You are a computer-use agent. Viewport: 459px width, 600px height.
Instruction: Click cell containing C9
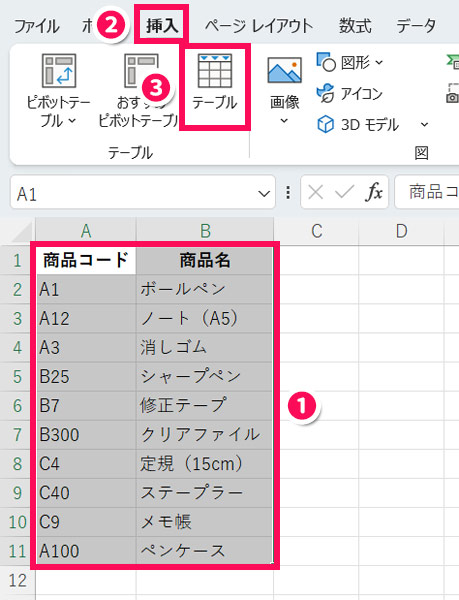86,522
